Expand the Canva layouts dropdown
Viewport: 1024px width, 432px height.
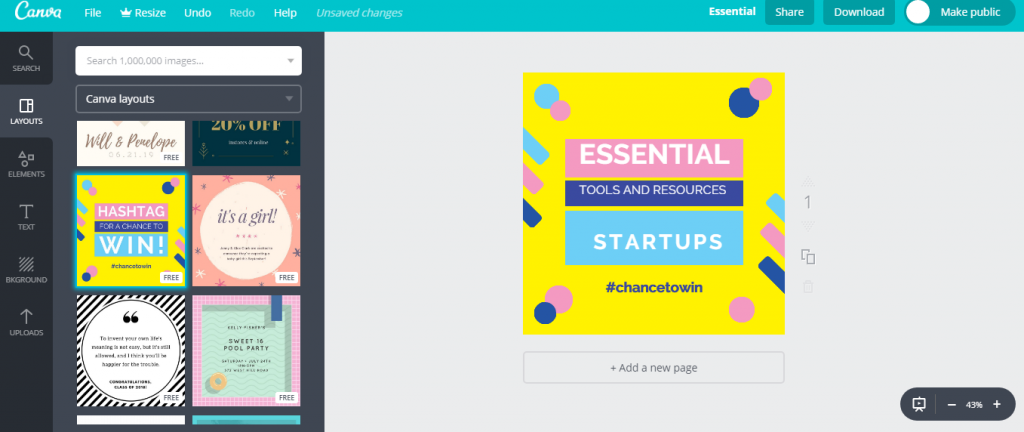click(x=188, y=99)
